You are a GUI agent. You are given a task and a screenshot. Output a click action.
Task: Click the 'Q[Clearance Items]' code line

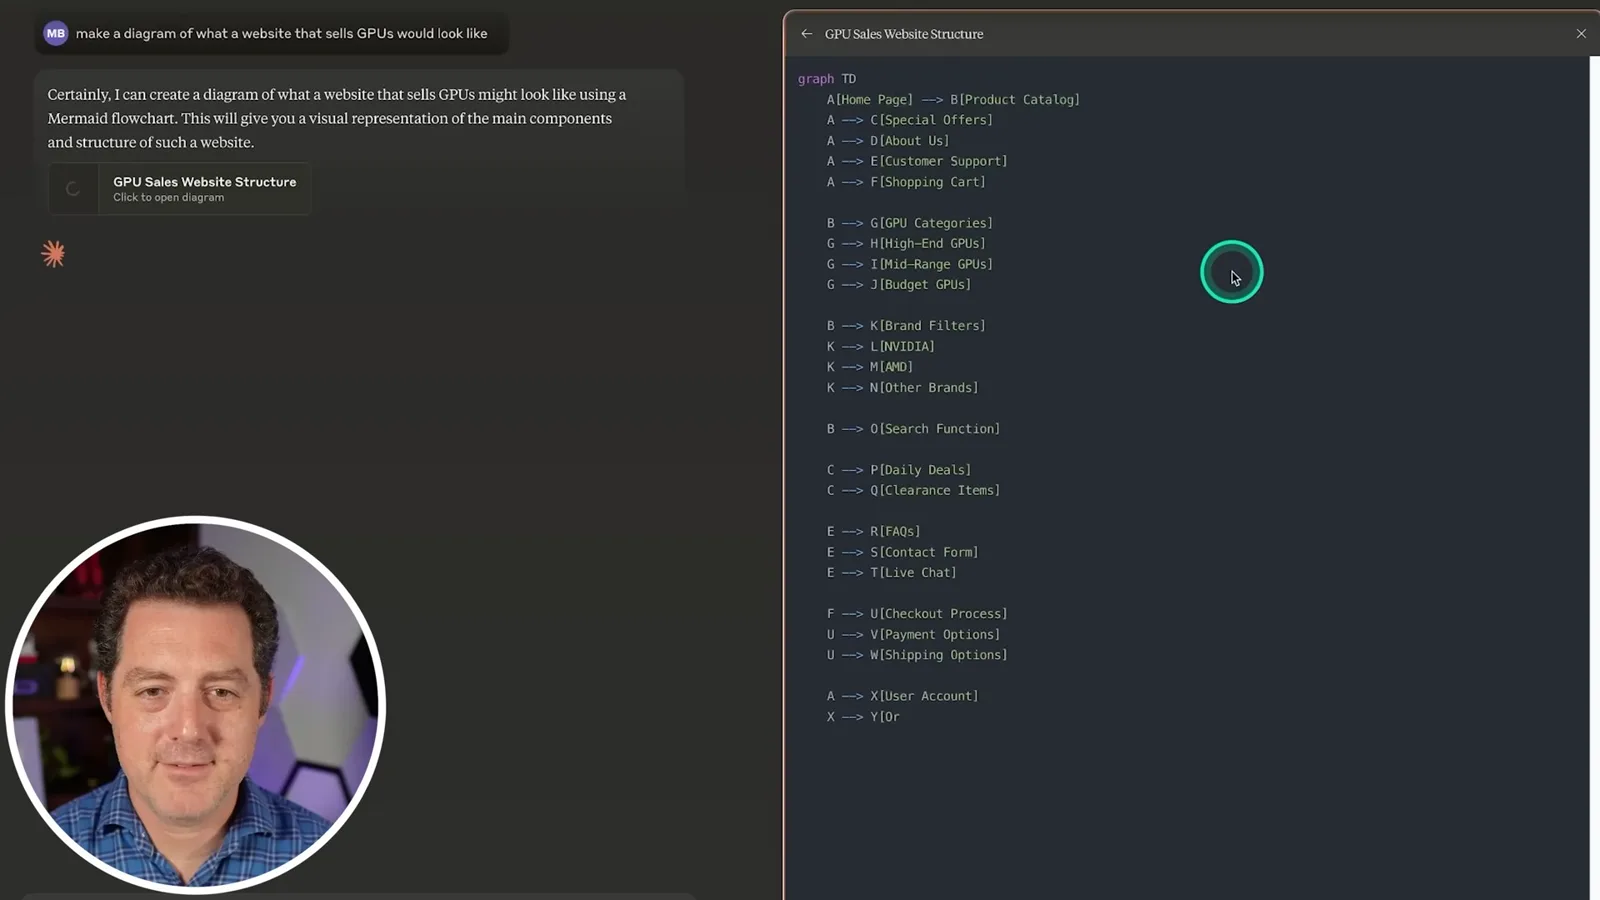[913, 490]
